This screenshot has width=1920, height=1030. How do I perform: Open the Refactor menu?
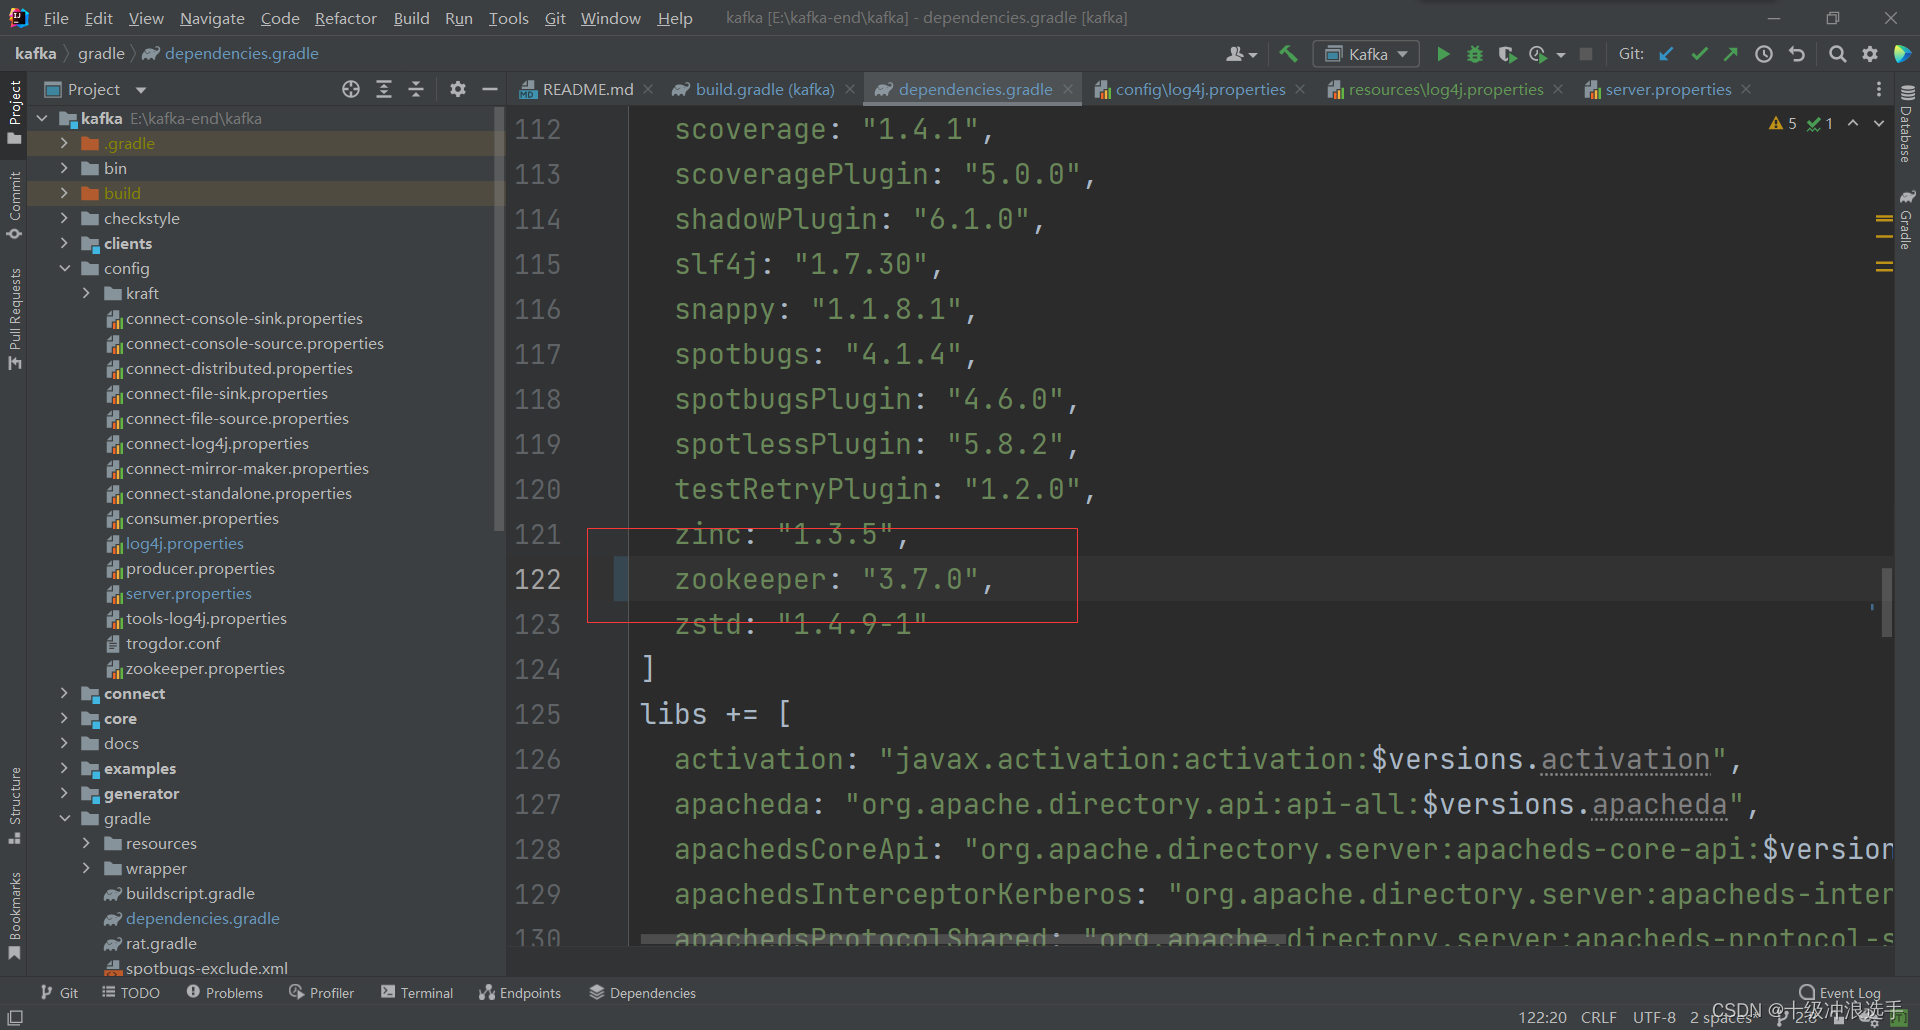click(345, 18)
